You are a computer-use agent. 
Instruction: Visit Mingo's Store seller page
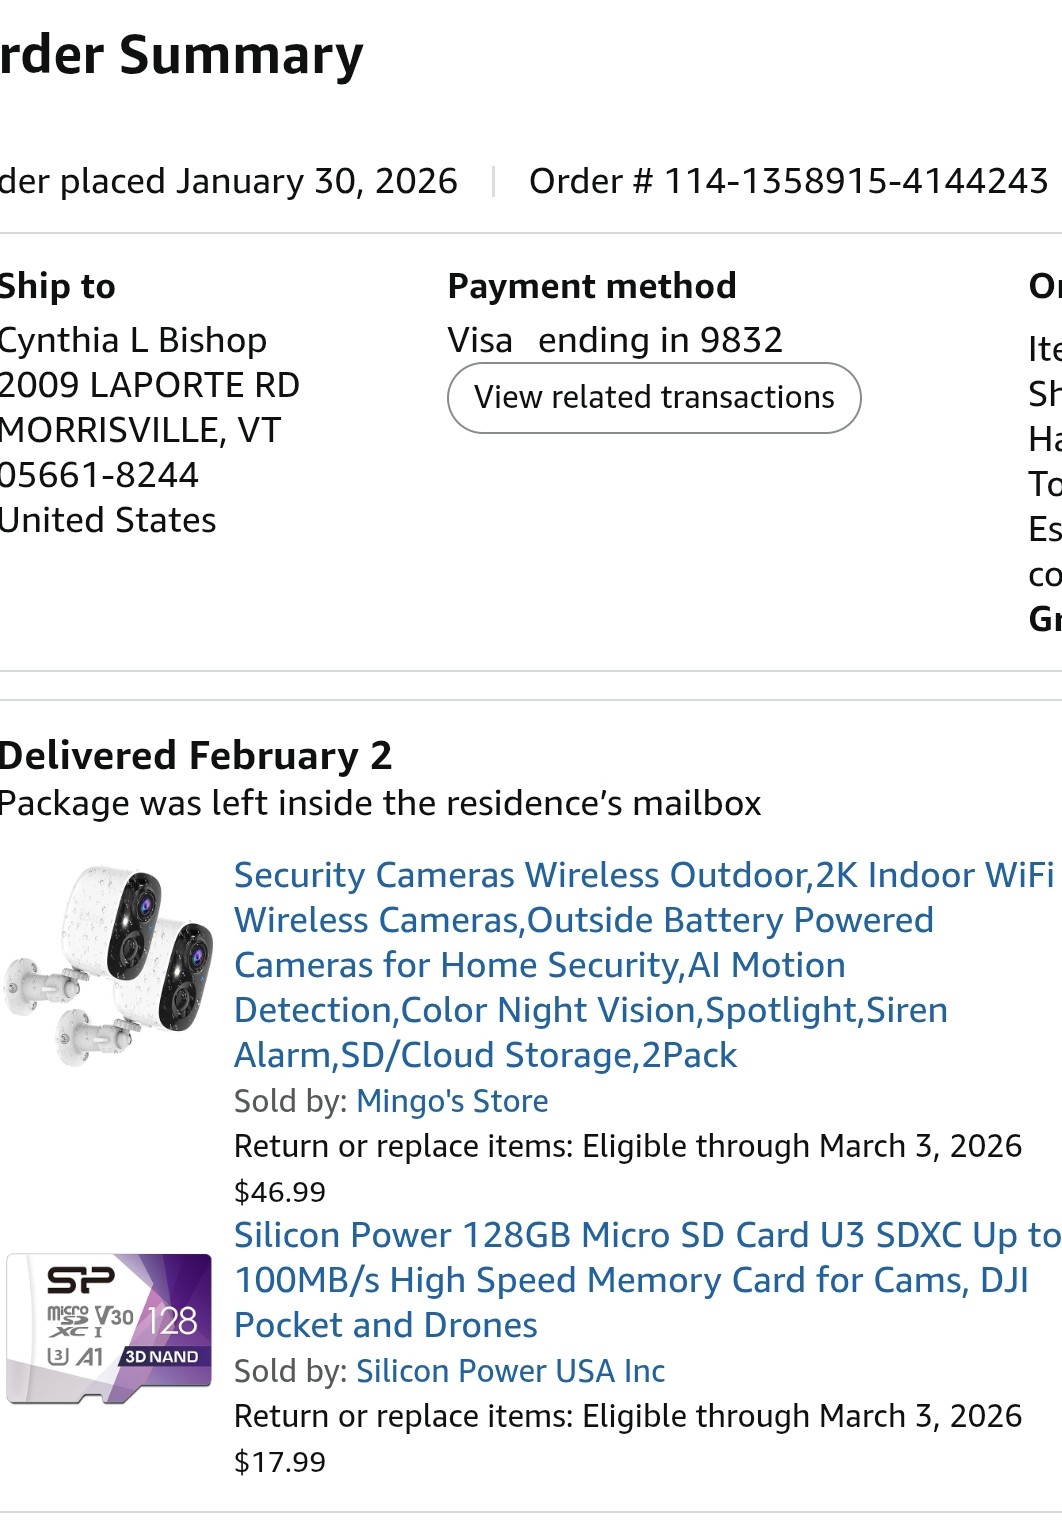point(452,1101)
